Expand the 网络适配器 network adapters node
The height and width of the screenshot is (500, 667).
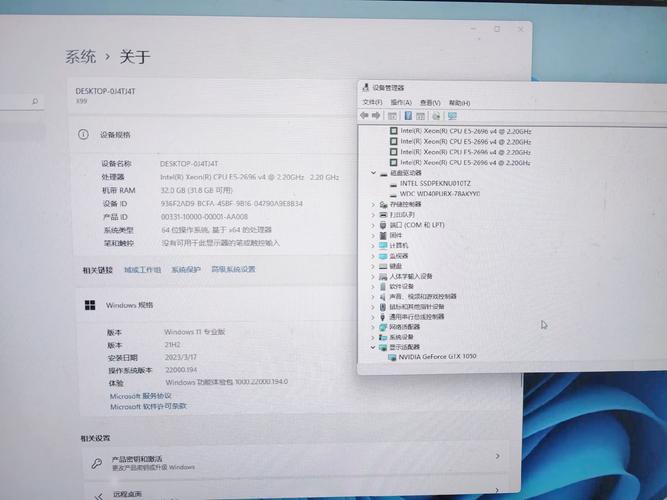pyautogui.click(x=373, y=327)
